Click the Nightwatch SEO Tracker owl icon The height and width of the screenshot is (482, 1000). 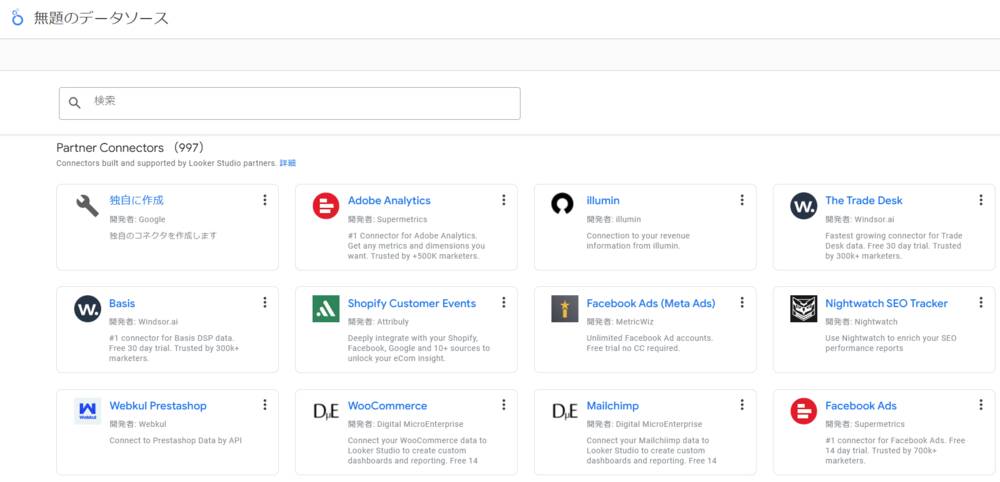coord(803,309)
